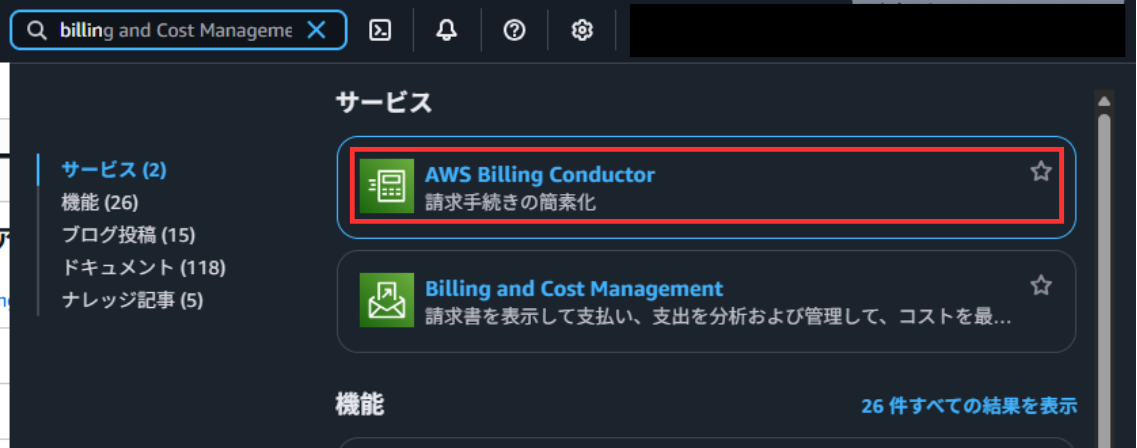Open the CloudShell terminal icon
This screenshot has height=448, width=1137.
pyautogui.click(x=380, y=31)
